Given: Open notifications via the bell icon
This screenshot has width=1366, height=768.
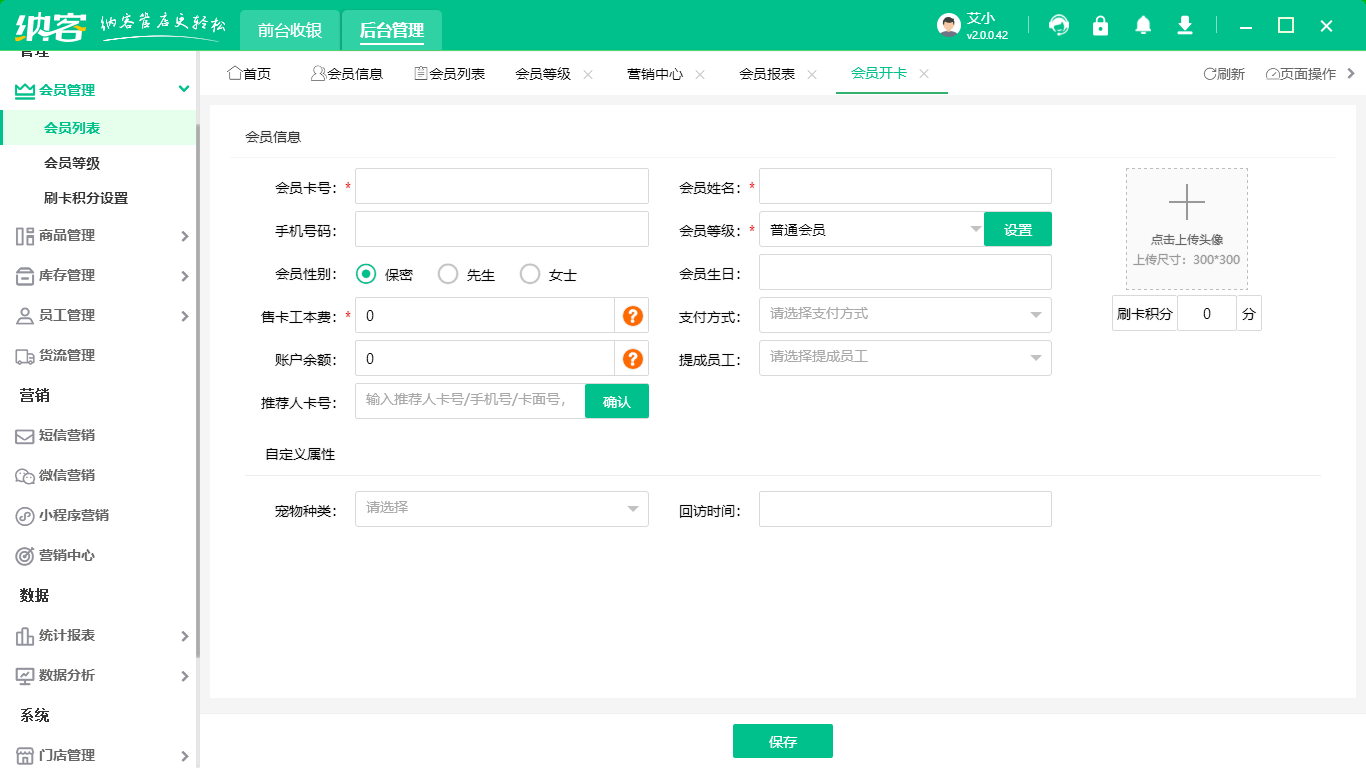Looking at the screenshot, I should pos(1142,25).
